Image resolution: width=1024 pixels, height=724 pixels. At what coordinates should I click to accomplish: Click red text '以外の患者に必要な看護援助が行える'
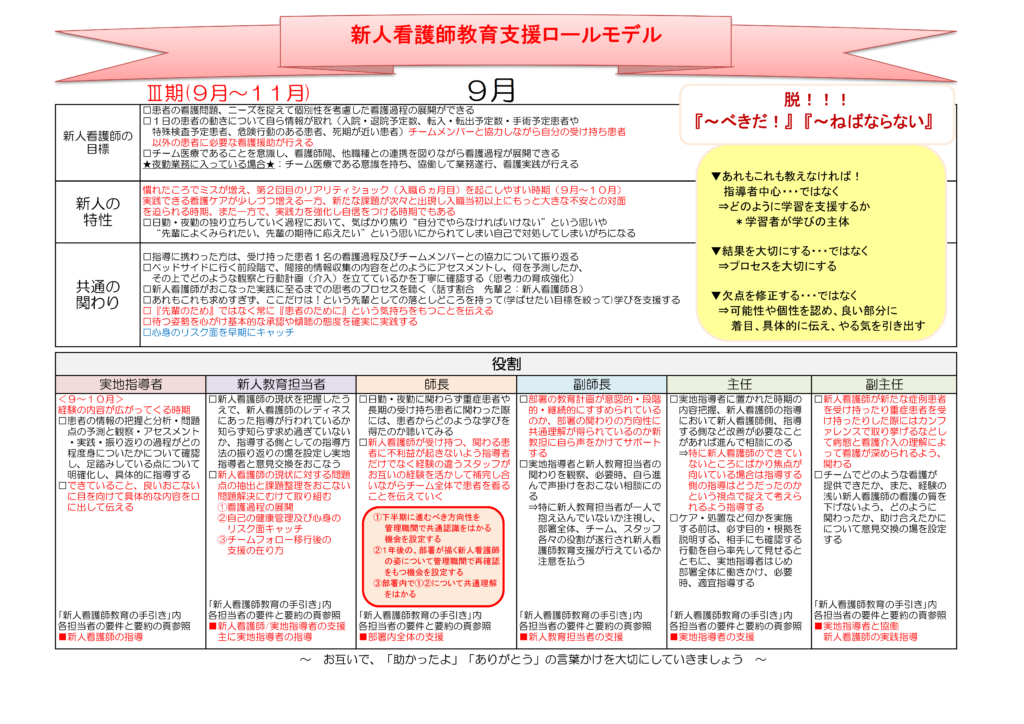coord(232,142)
